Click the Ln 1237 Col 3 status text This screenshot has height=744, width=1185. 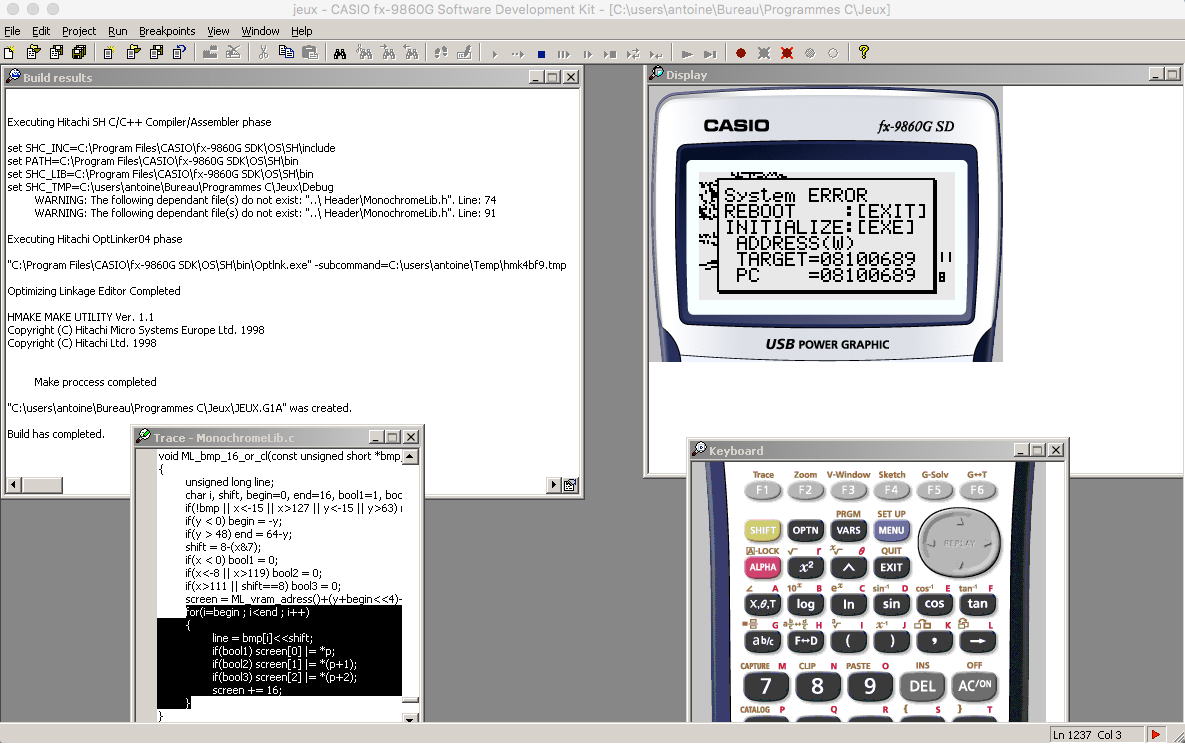pyautogui.click(x=1087, y=735)
